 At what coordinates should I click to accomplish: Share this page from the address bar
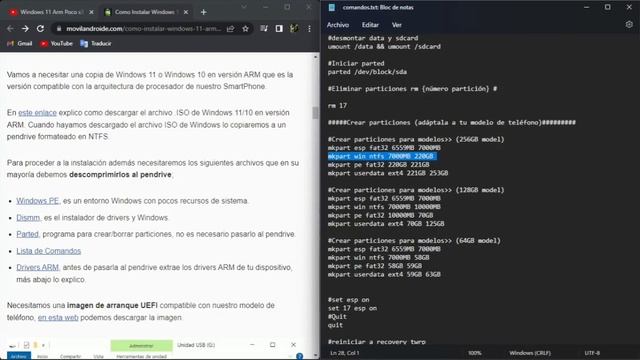pos(231,29)
